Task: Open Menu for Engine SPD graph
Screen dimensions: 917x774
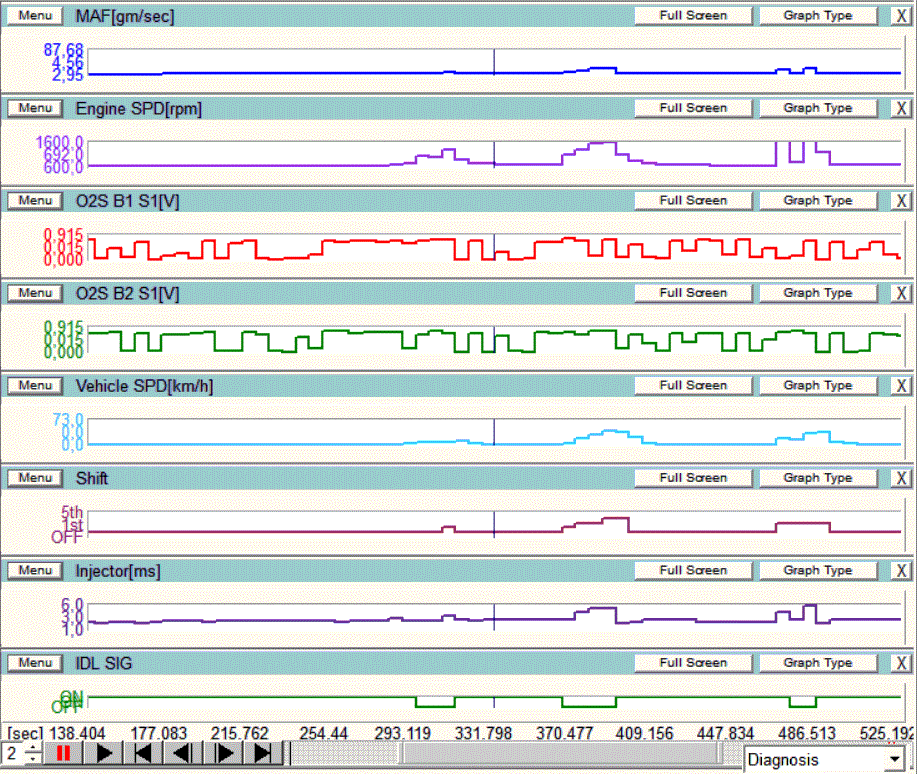Action: pyautogui.click(x=34, y=108)
